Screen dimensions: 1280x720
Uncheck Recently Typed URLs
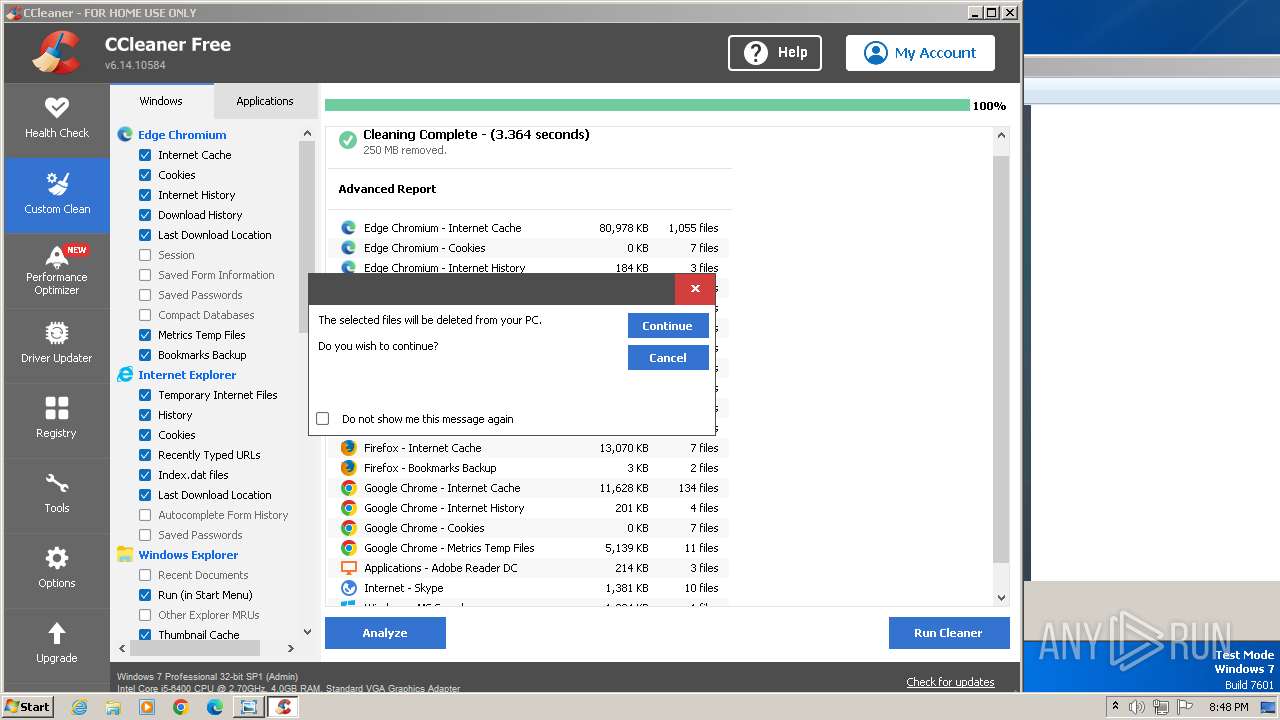click(x=145, y=455)
